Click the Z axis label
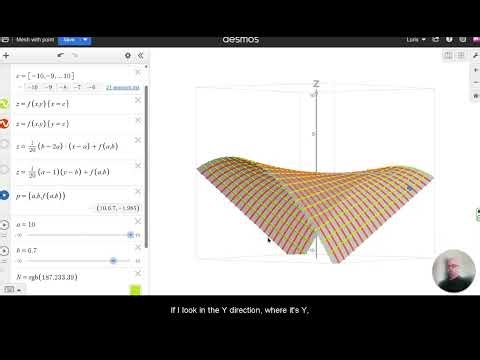This screenshot has width=480, height=360. pyautogui.click(x=316, y=83)
